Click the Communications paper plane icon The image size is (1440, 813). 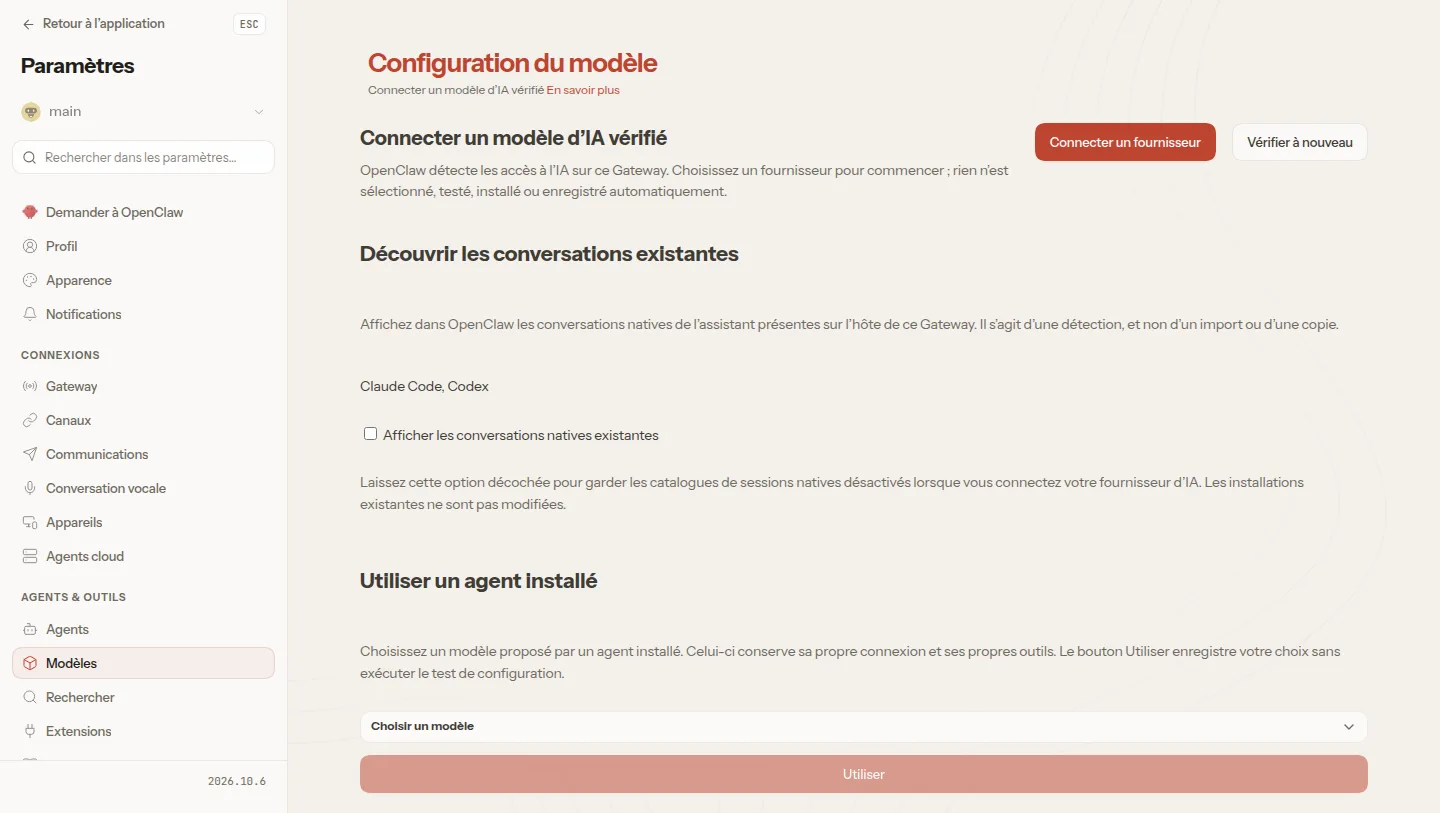click(30, 454)
